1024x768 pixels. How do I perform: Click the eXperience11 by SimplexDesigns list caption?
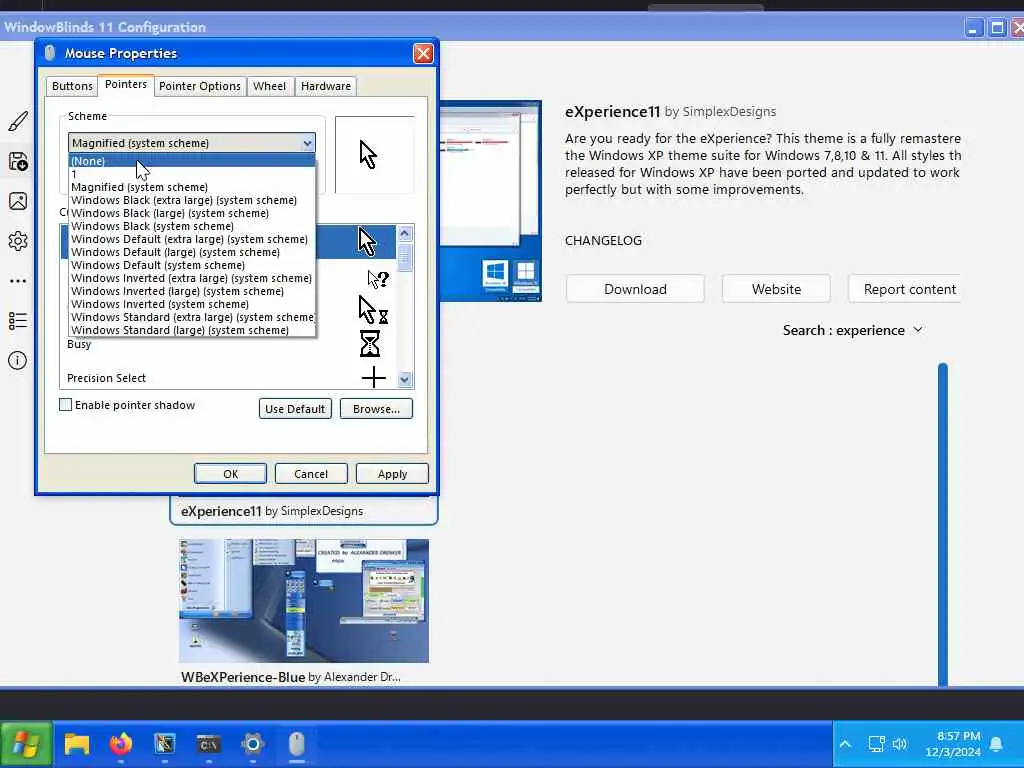click(272, 511)
